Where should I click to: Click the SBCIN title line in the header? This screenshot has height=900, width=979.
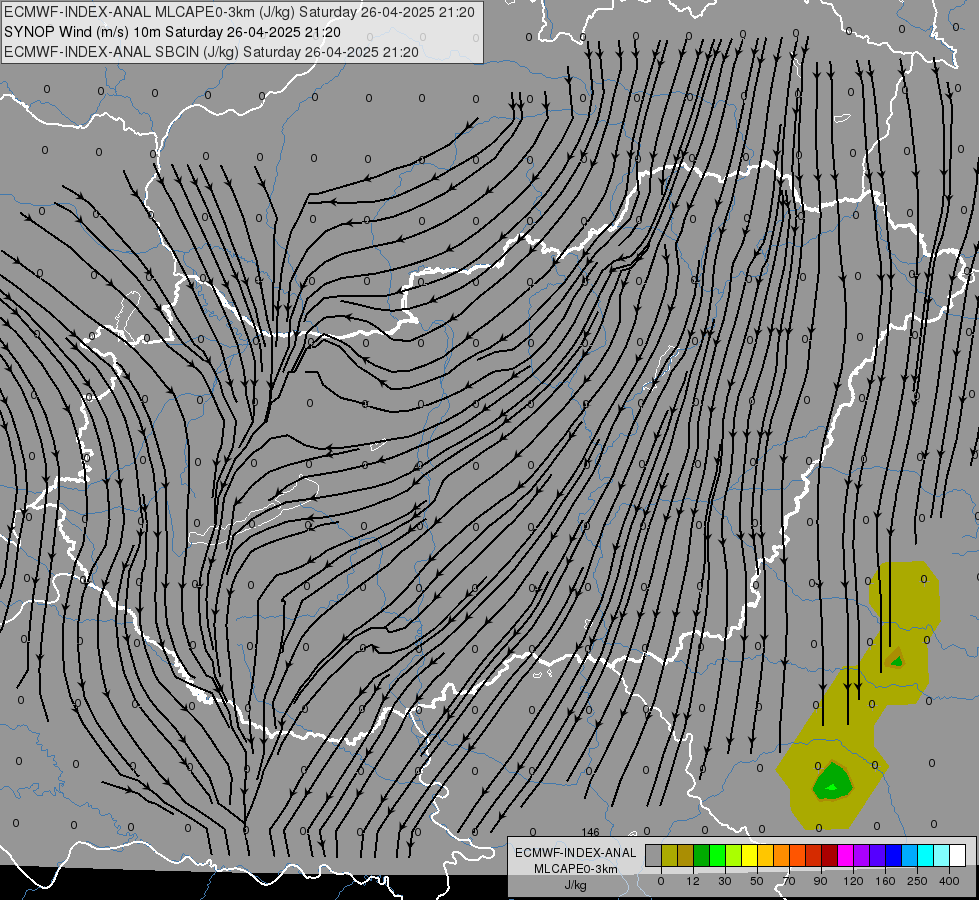click(211, 52)
